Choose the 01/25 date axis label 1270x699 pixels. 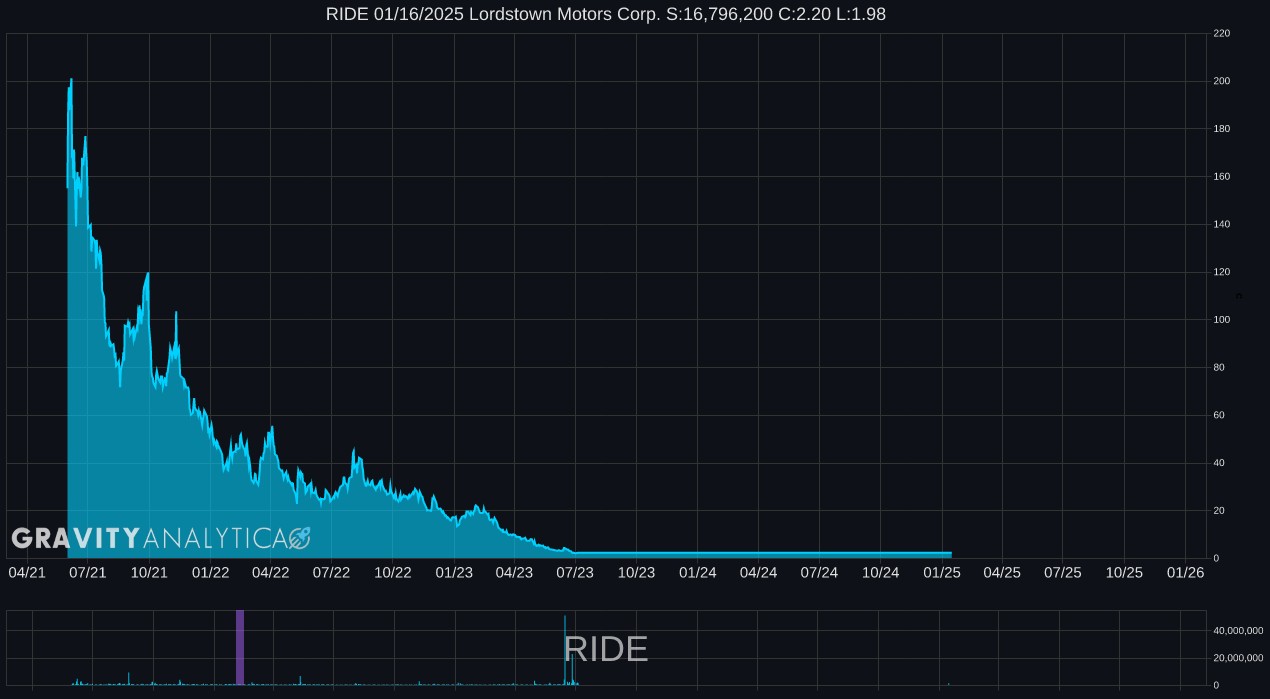click(x=941, y=572)
